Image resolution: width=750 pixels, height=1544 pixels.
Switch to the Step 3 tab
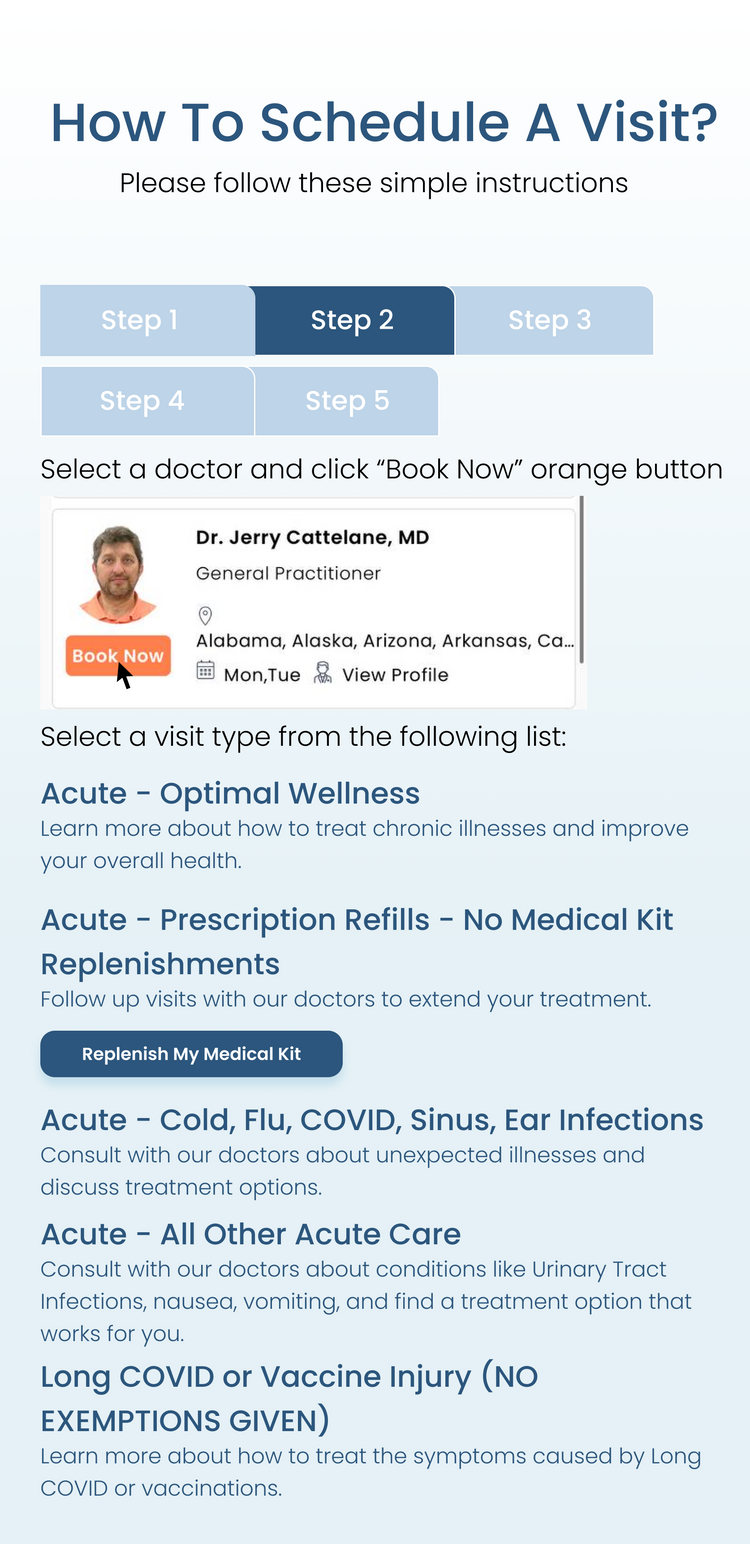point(549,320)
